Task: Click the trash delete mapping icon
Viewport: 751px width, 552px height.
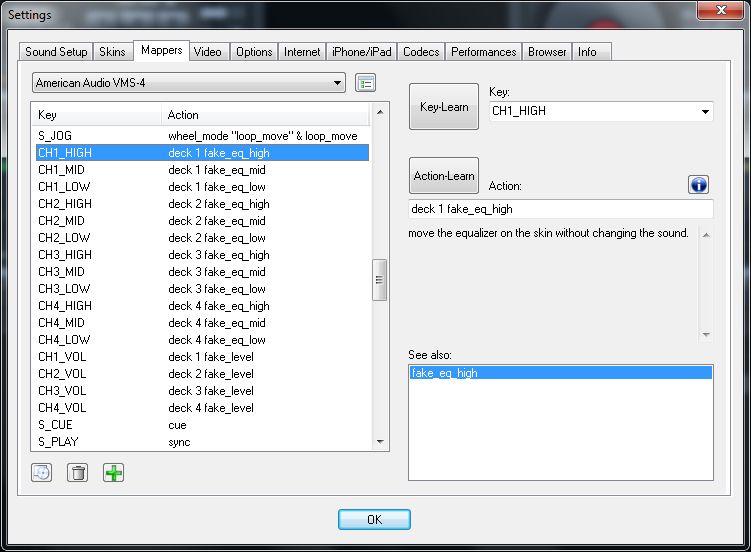Action: tap(77, 473)
